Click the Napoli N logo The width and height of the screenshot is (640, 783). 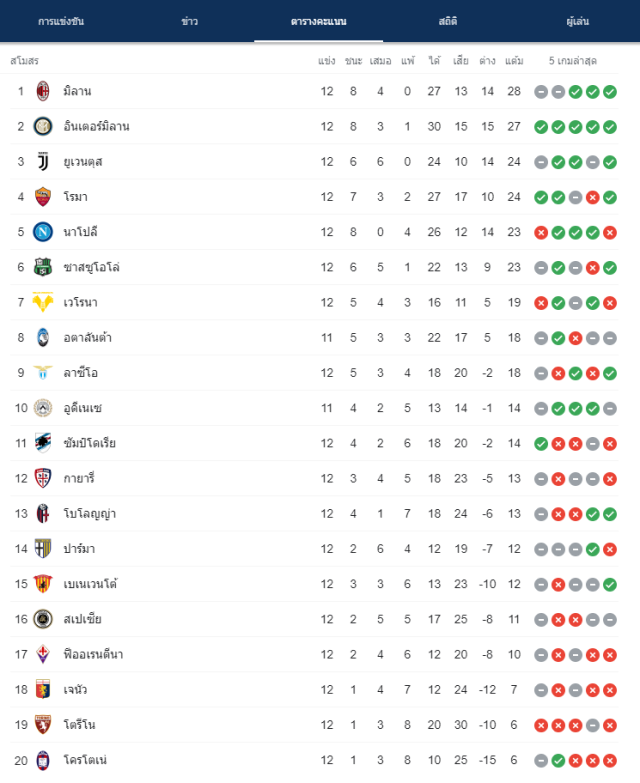click(x=43, y=232)
